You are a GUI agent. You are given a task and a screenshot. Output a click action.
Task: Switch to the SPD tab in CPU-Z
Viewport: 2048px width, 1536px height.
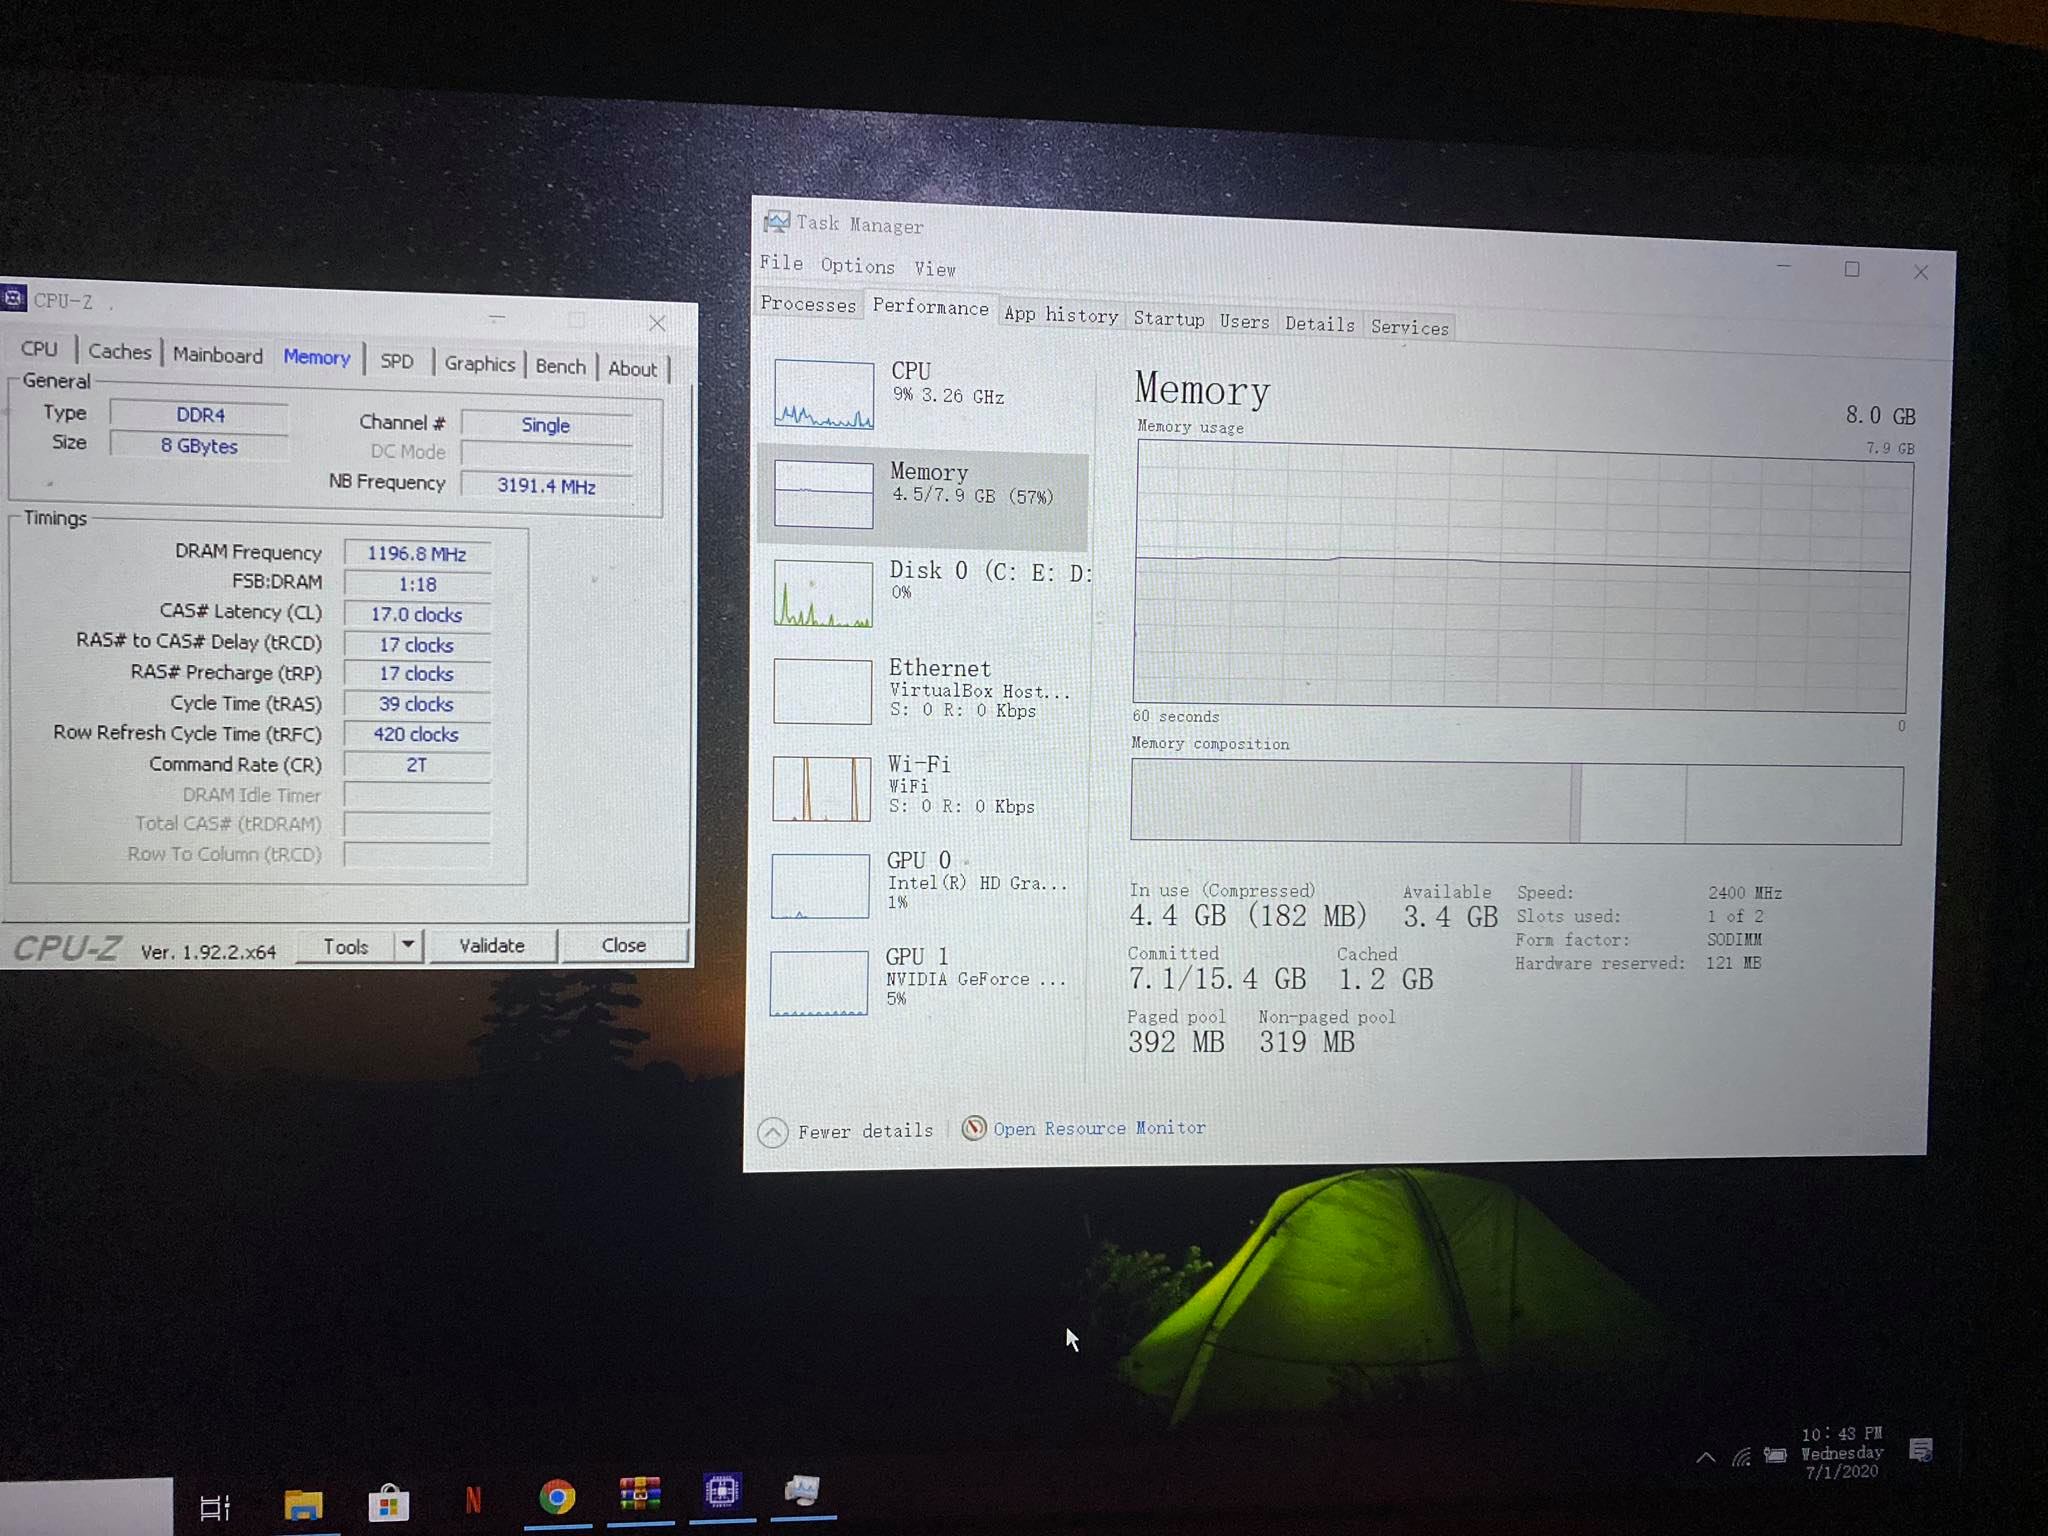397,361
